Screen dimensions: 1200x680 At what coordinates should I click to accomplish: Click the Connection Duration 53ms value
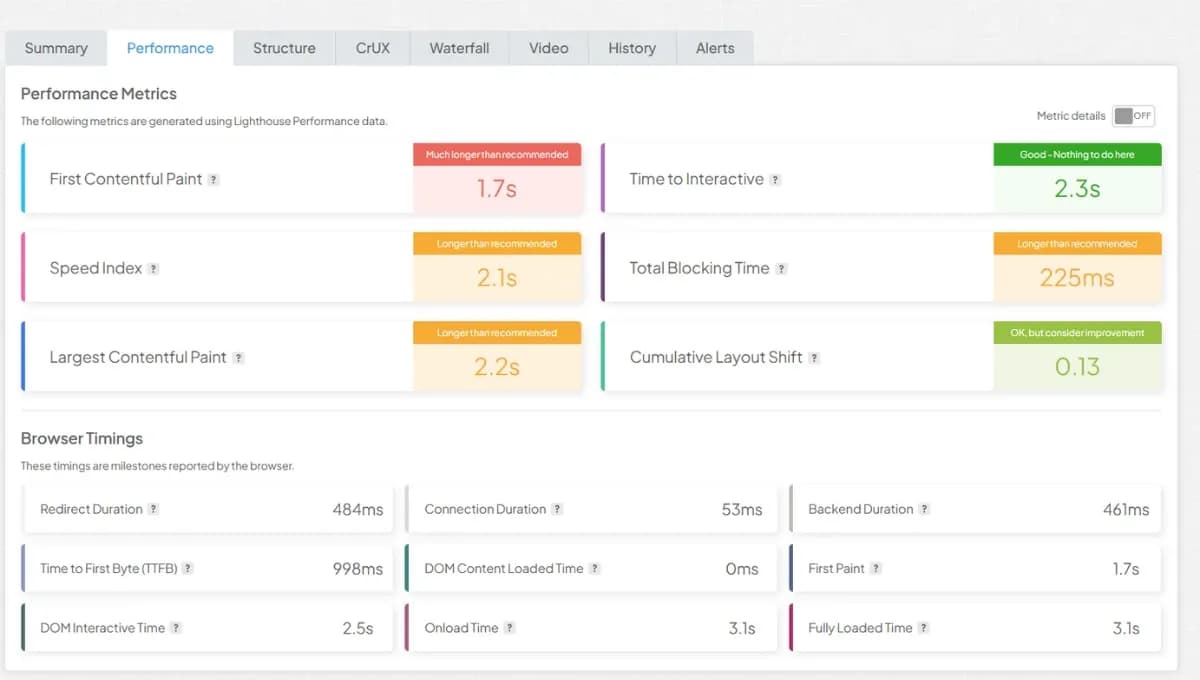pos(742,509)
